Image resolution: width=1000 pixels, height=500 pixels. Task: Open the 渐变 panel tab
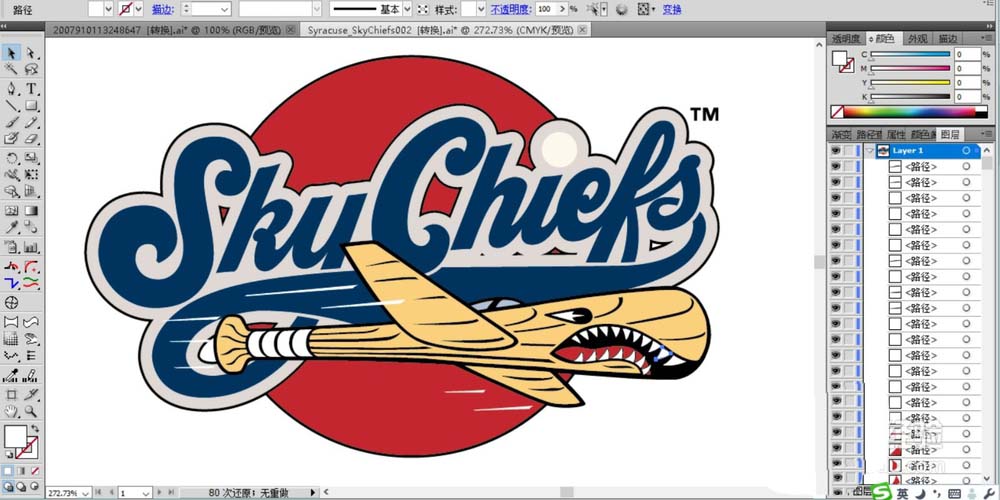point(841,135)
